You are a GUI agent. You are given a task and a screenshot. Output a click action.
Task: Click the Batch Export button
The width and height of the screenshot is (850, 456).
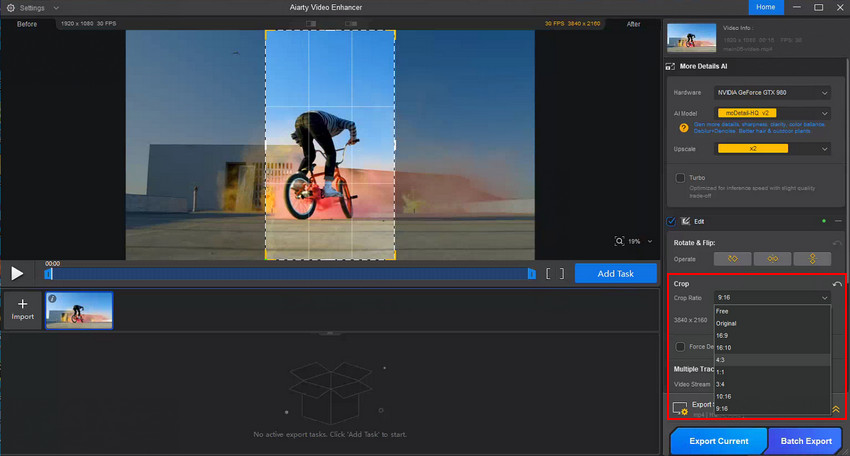click(806, 441)
